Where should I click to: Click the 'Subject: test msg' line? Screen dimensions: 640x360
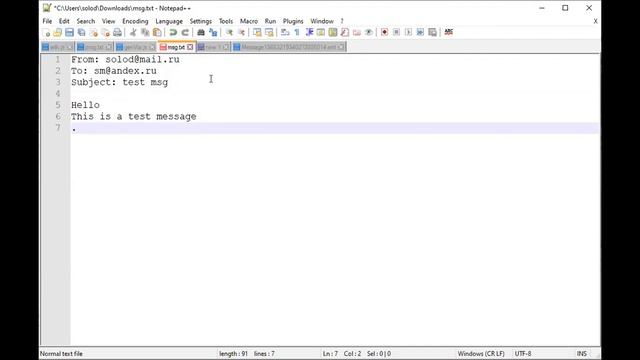(x=120, y=82)
